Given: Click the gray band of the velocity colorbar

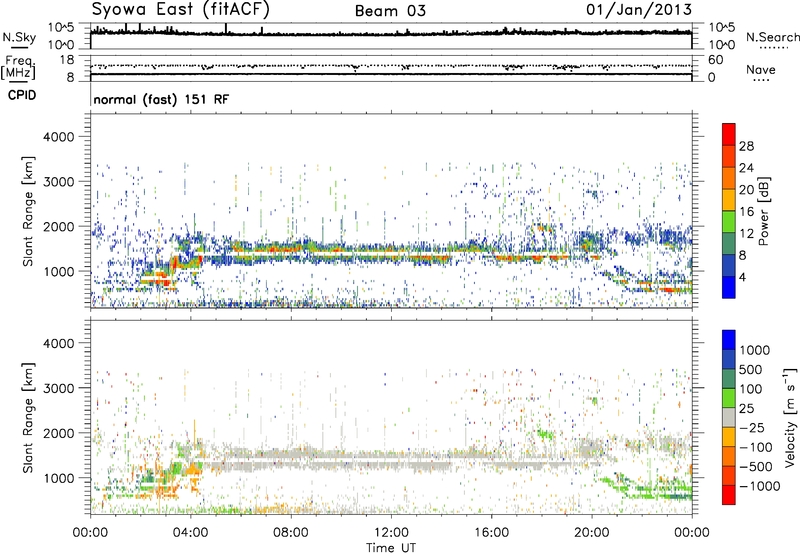Looking at the screenshot, I should (729, 417).
